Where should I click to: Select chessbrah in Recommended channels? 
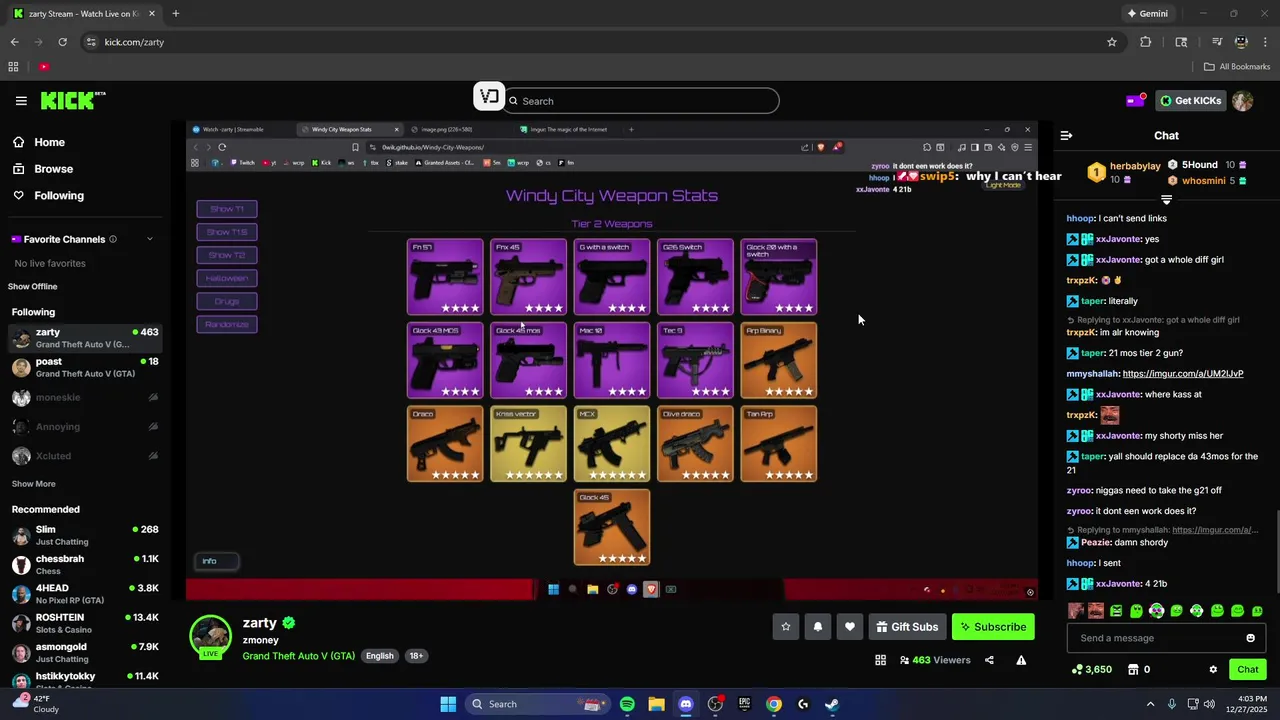84,565
